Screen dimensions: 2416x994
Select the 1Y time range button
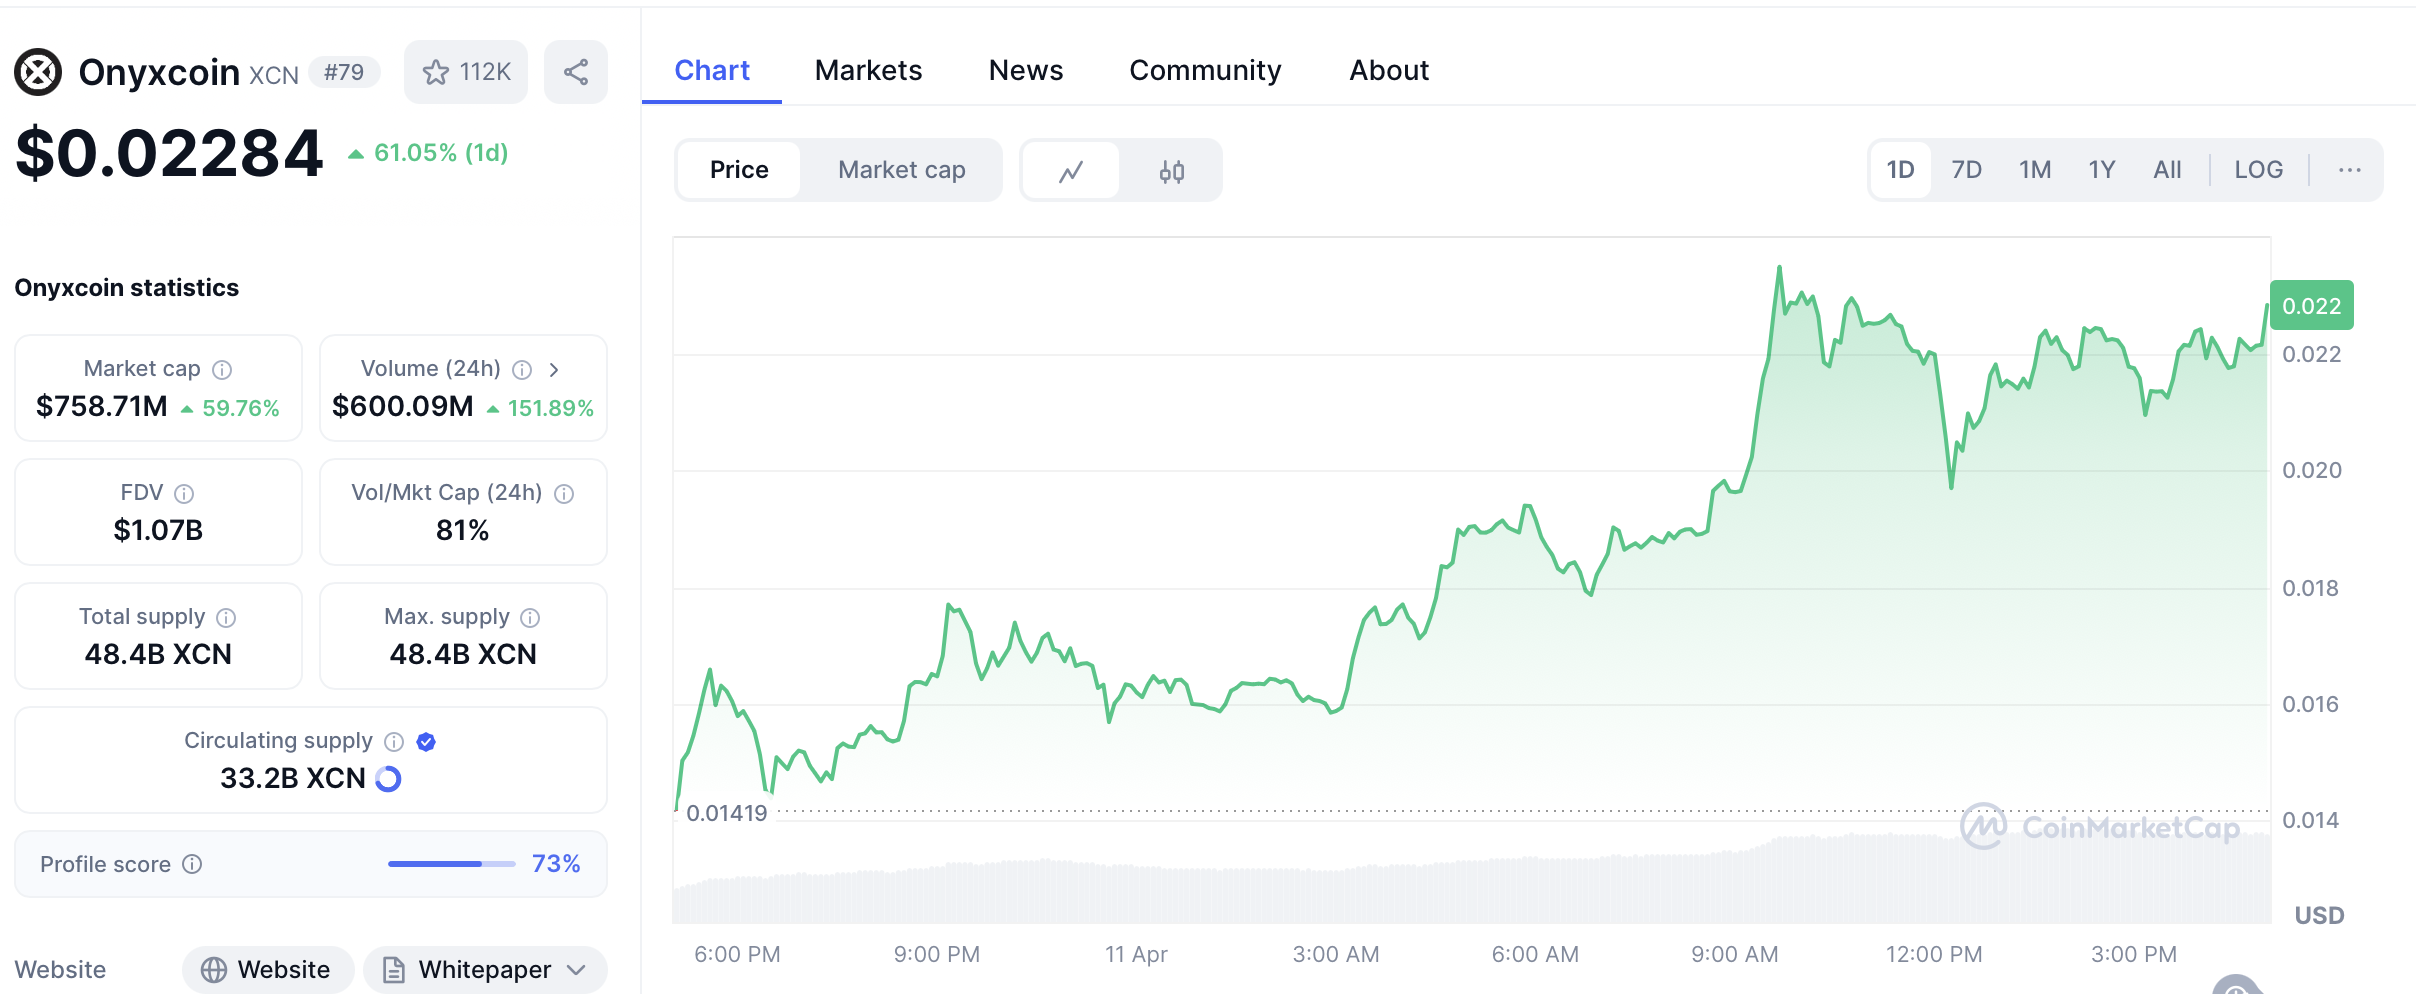click(2101, 170)
